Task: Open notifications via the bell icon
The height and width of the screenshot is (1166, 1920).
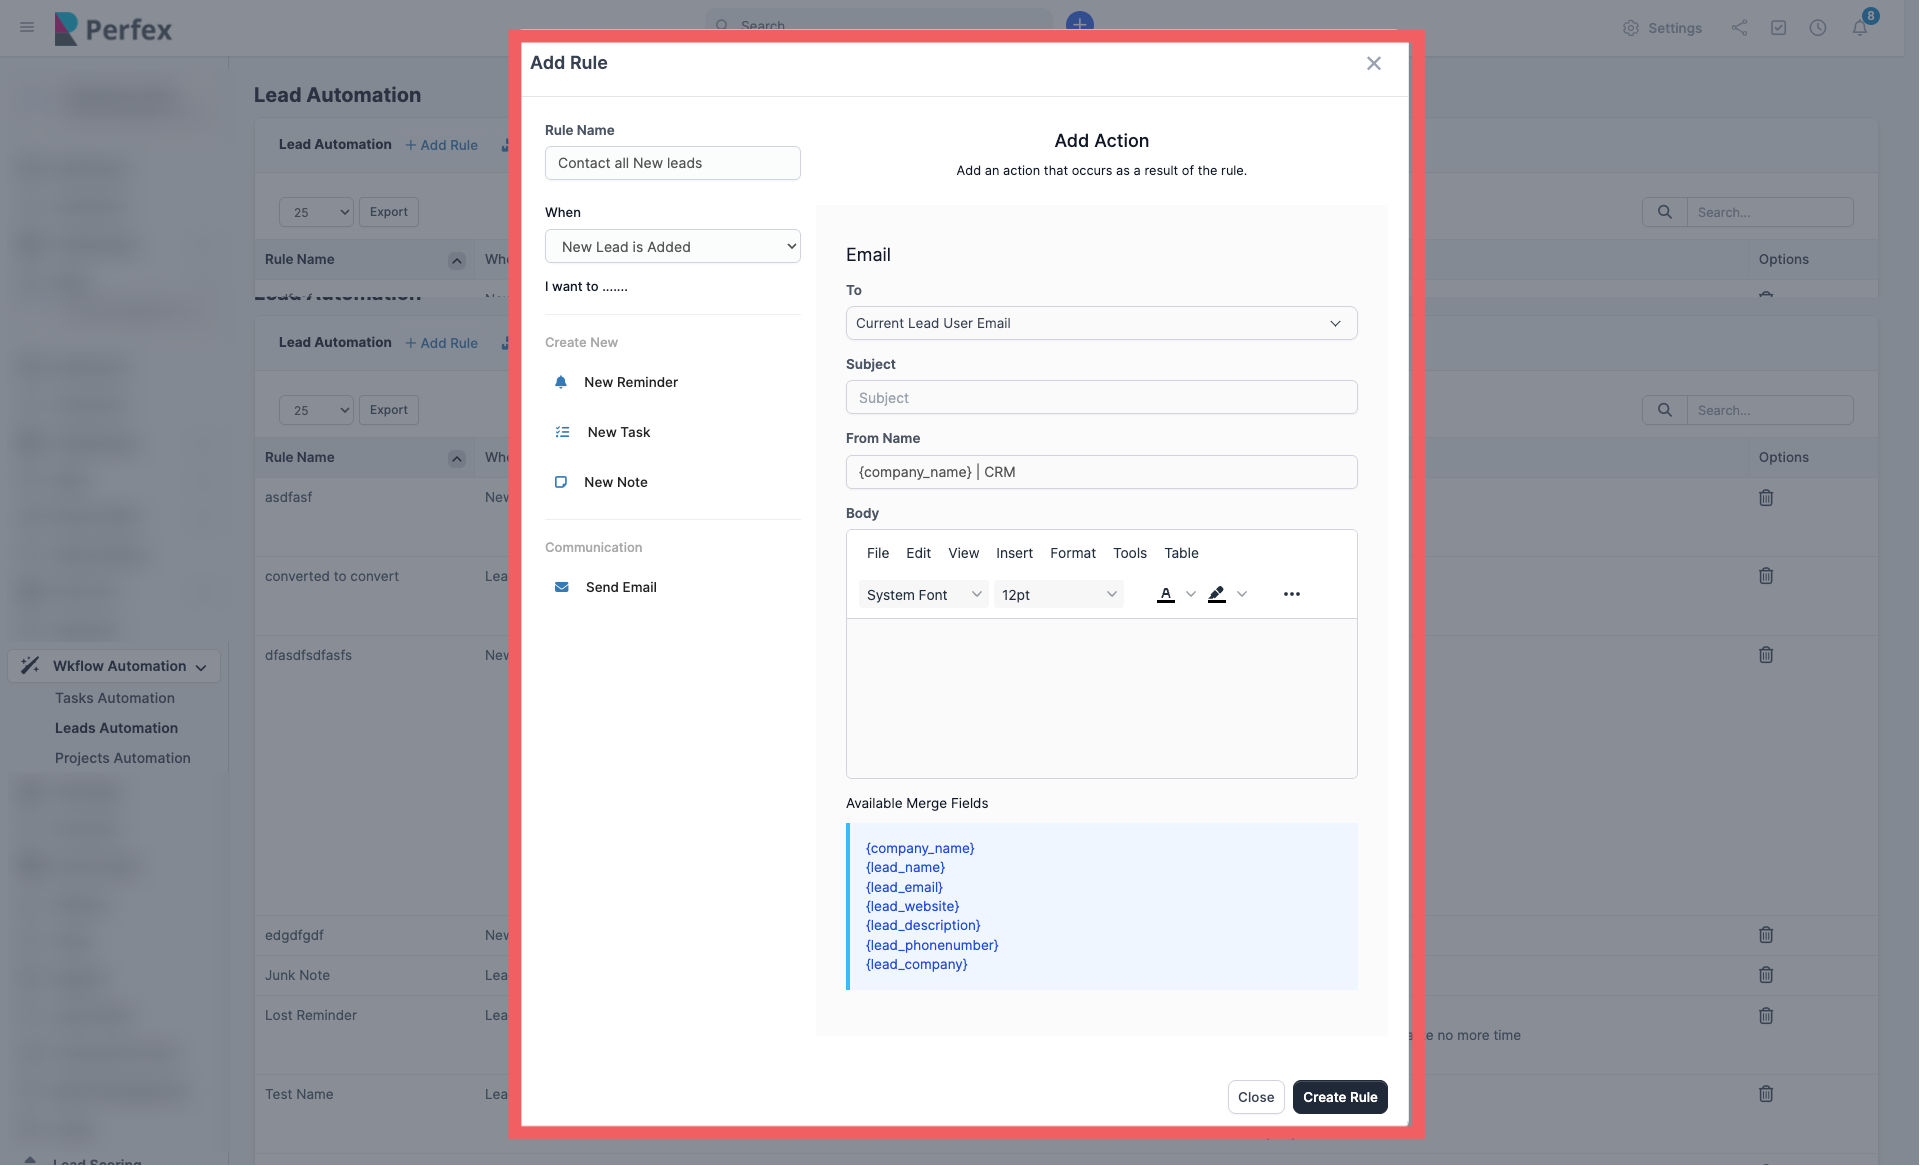Action: click(1861, 28)
